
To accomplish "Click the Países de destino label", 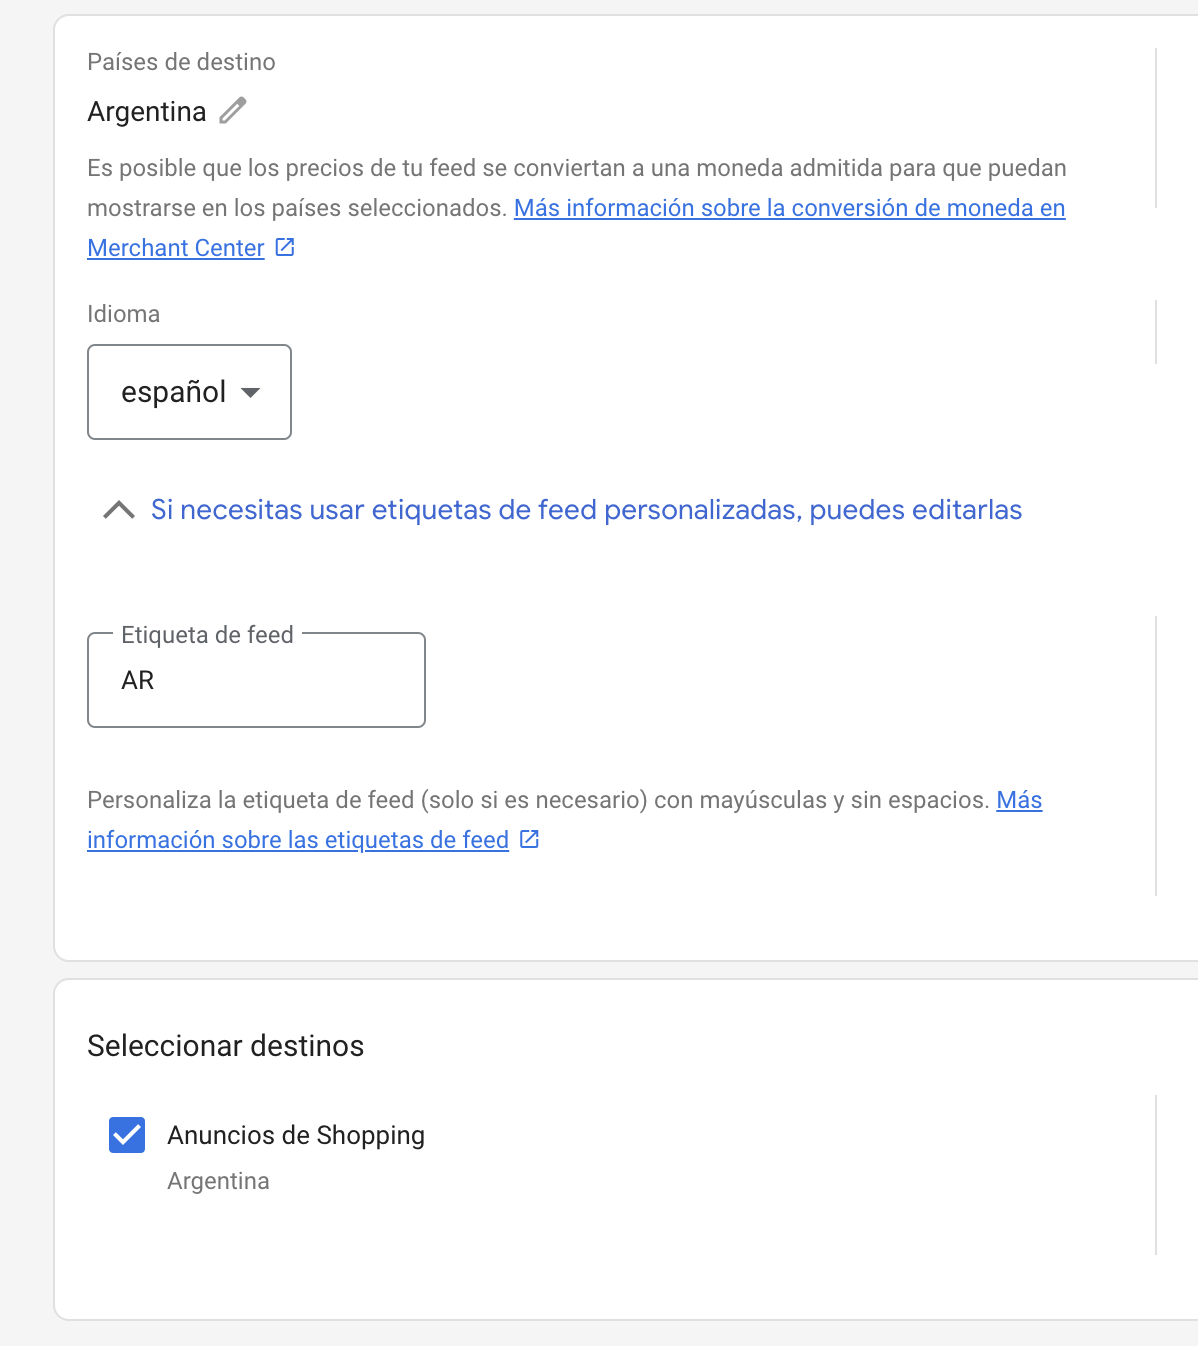I will click(x=181, y=62).
